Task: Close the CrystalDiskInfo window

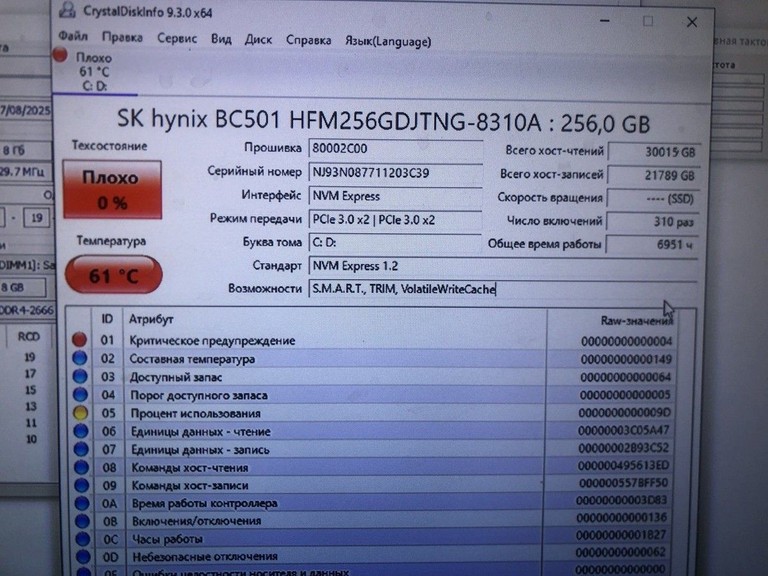Action: point(692,22)
